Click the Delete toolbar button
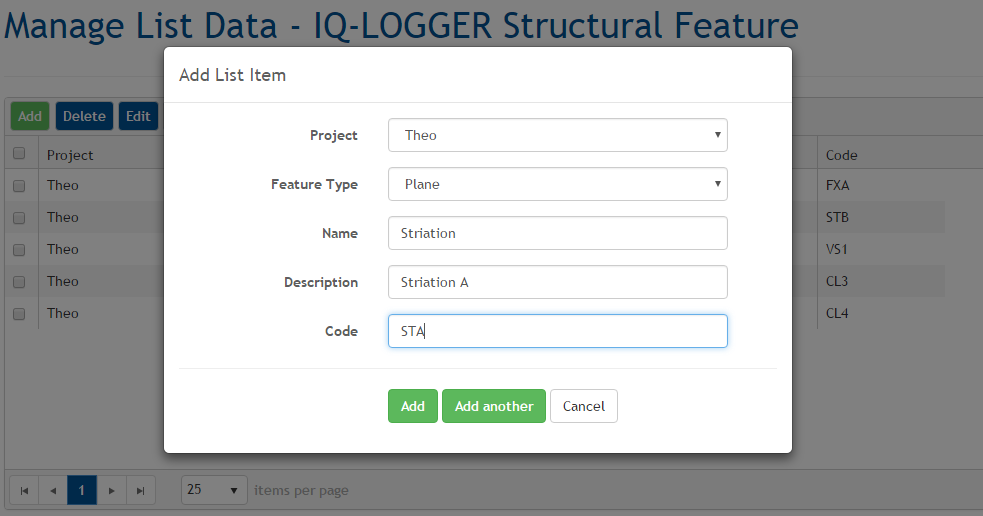 click(84, 116)
